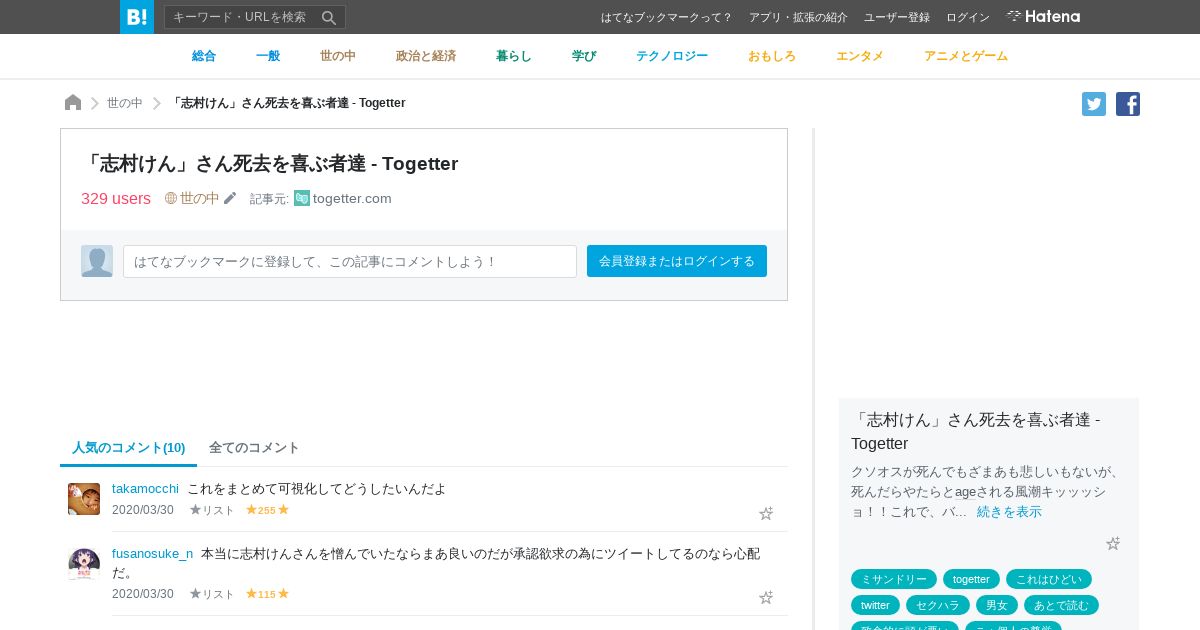Select the 一般 category tab
The image size is (1200, 630).
pyautogui.click(x=268, y=56)
